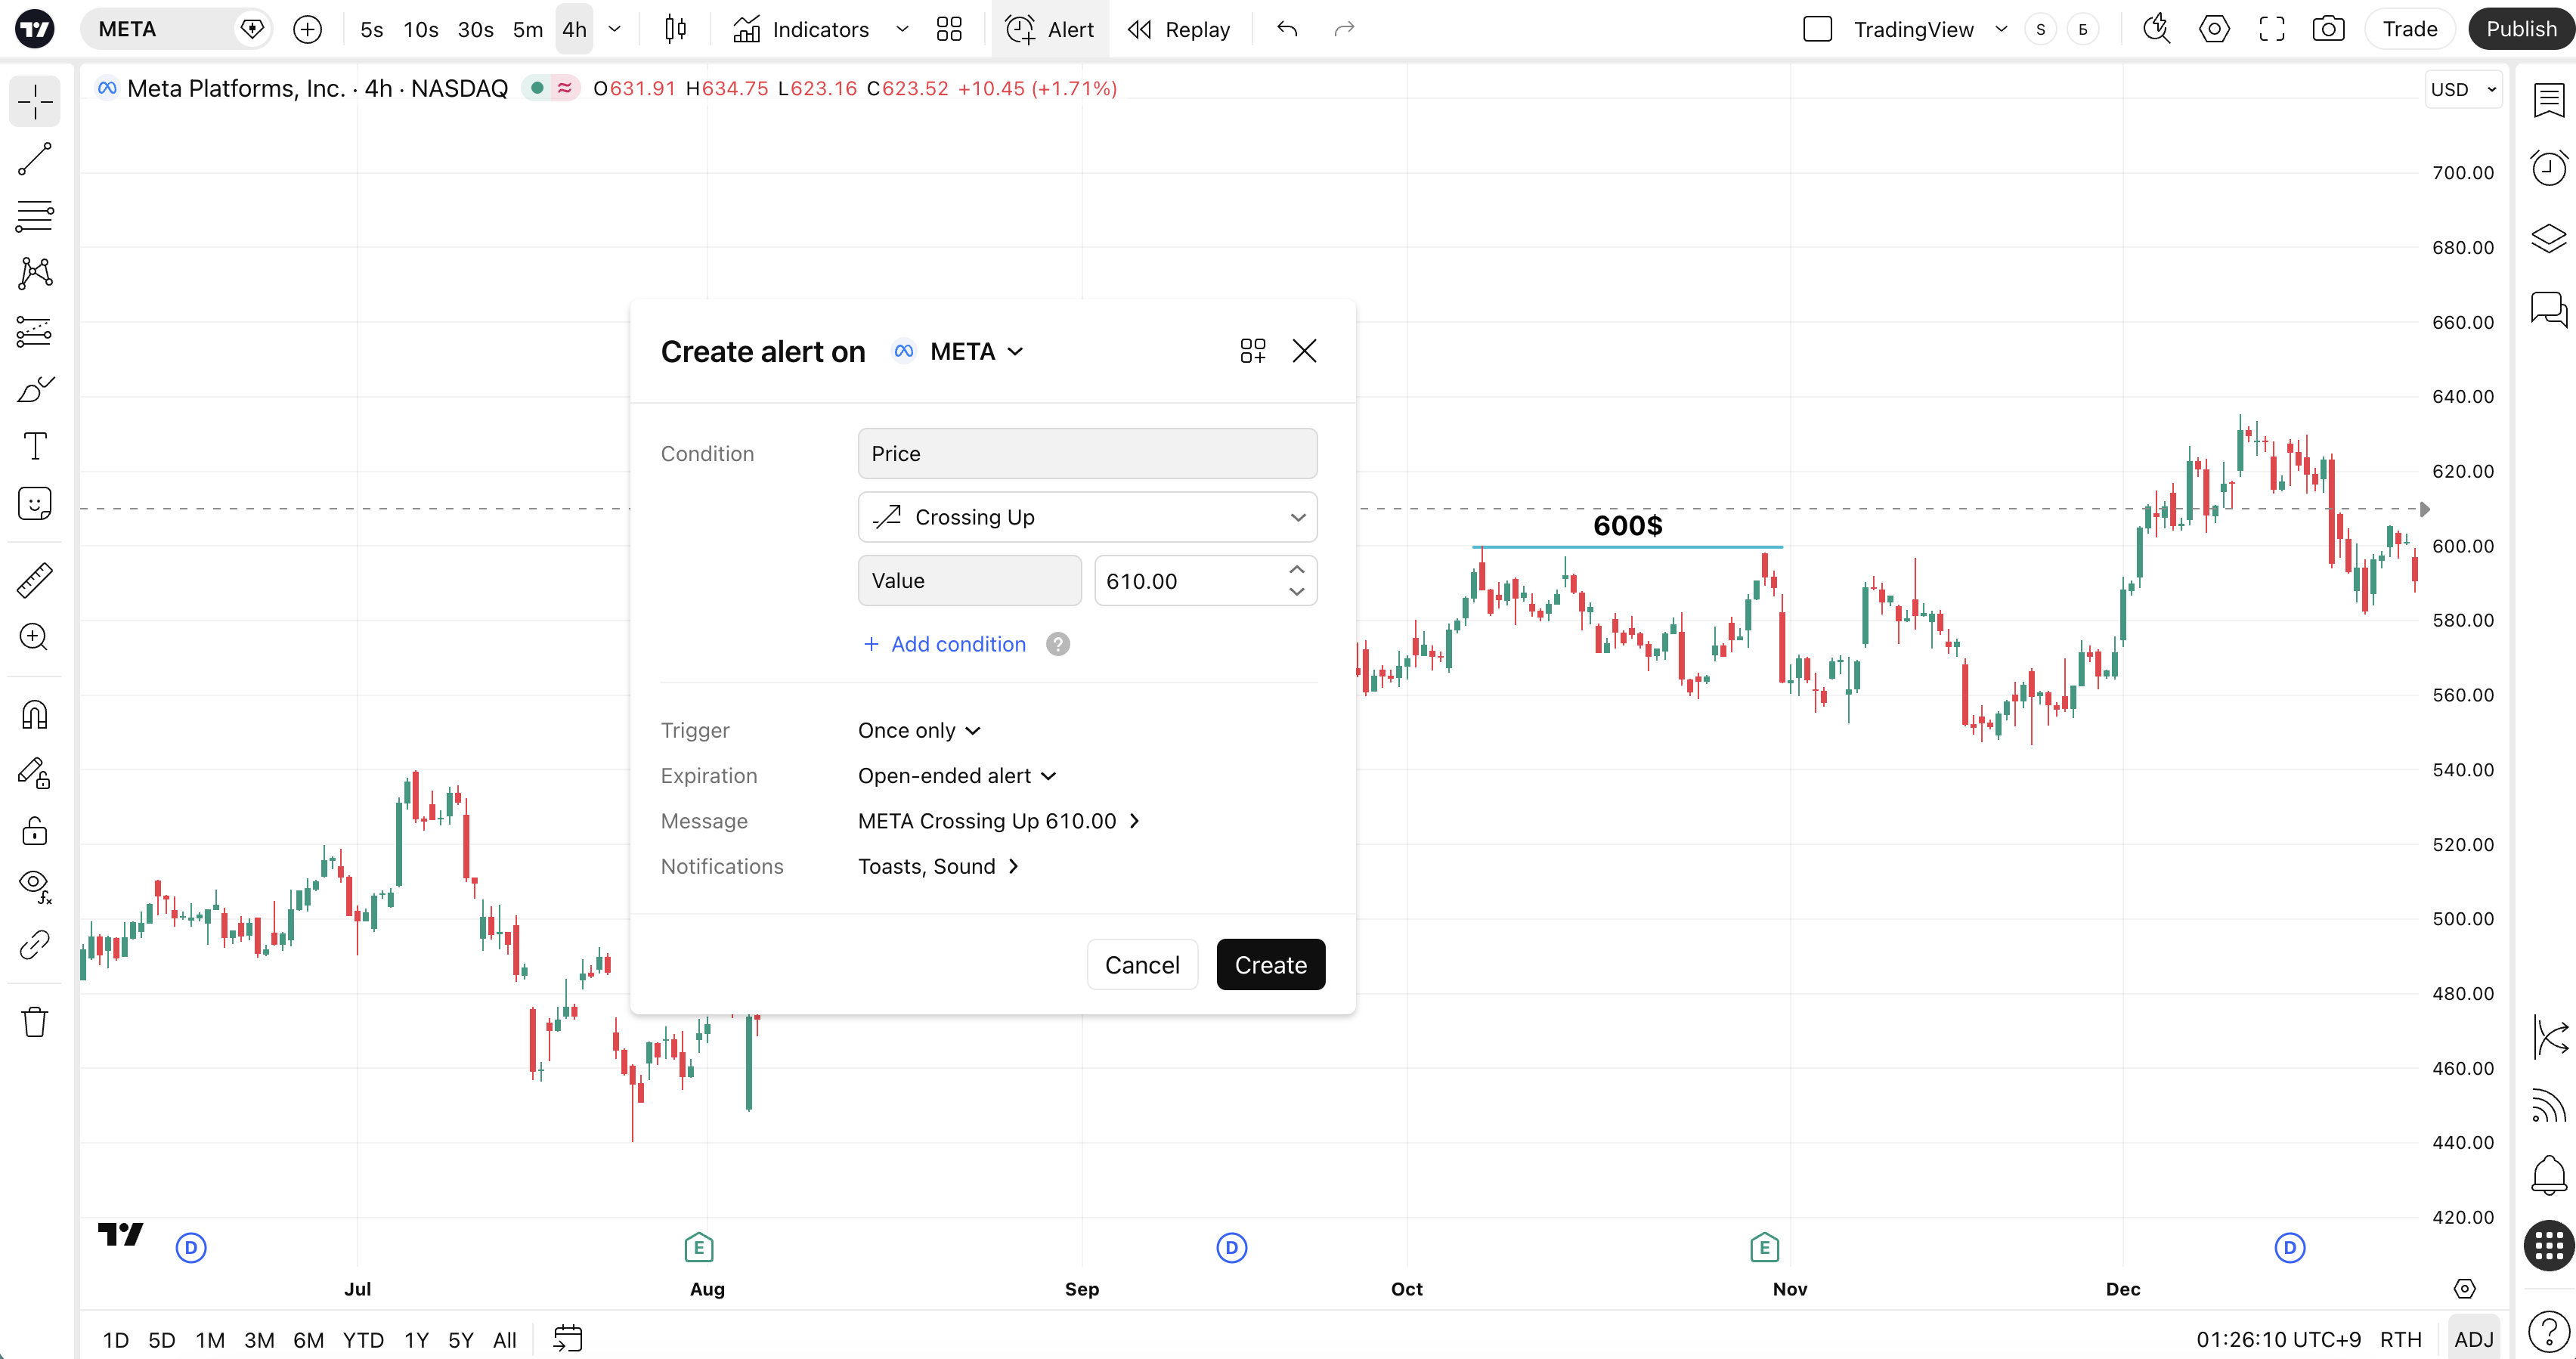The height and width of the screenshot is (1359, 2576).
Task: Select the Fibonacci retracement tool
Action: (35, 216)
